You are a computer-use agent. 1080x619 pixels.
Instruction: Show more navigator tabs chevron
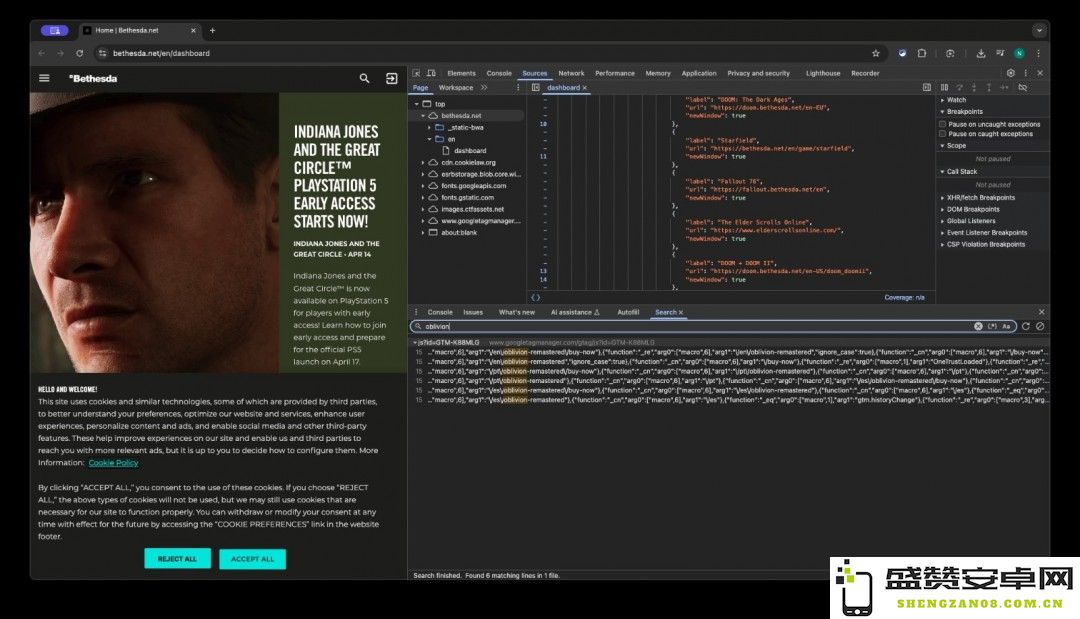[484, 87]
